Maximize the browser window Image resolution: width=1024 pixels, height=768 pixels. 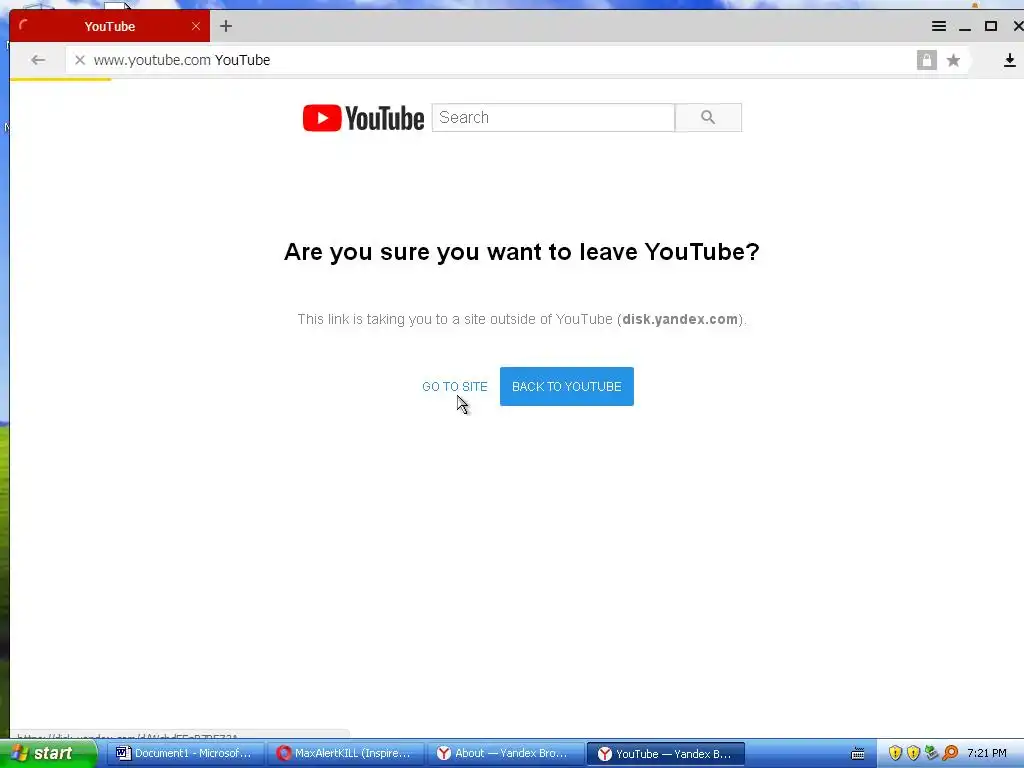pos(991,26)
